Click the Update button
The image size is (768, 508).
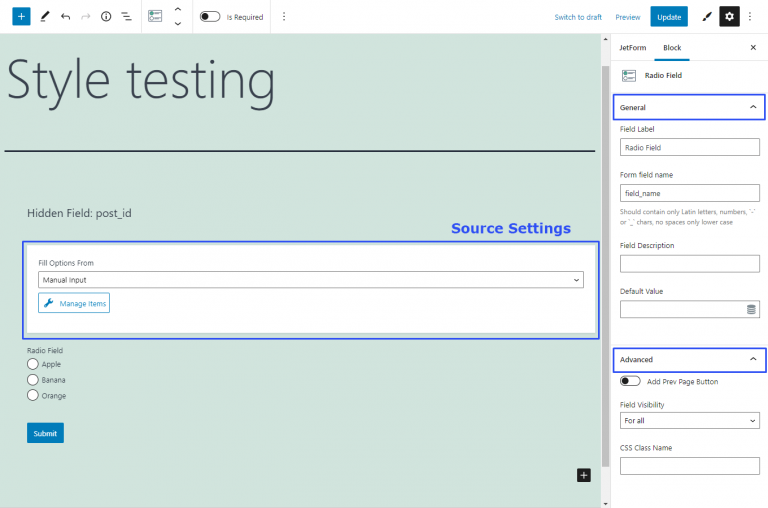(x=669, y=17)
